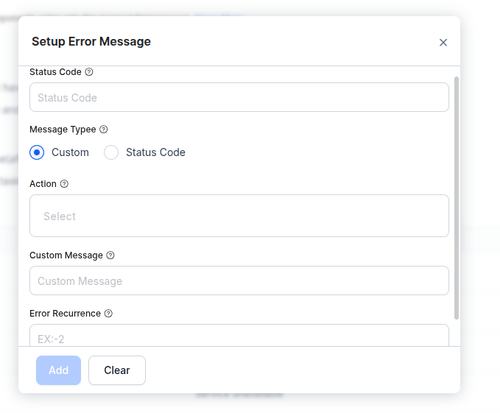Click the Custom Message help icon
This screenshot has width=500, height=413.
pos(110,255)
